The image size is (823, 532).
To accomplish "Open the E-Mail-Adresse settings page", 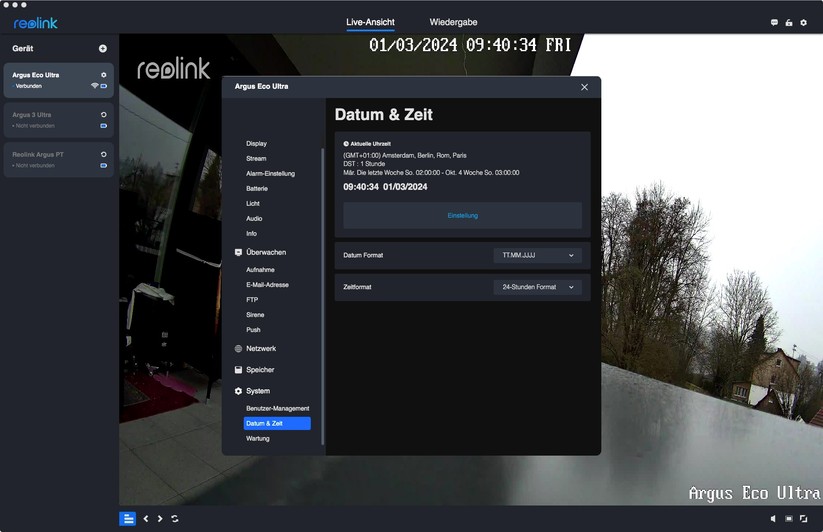I will click(x=267, y=285).
